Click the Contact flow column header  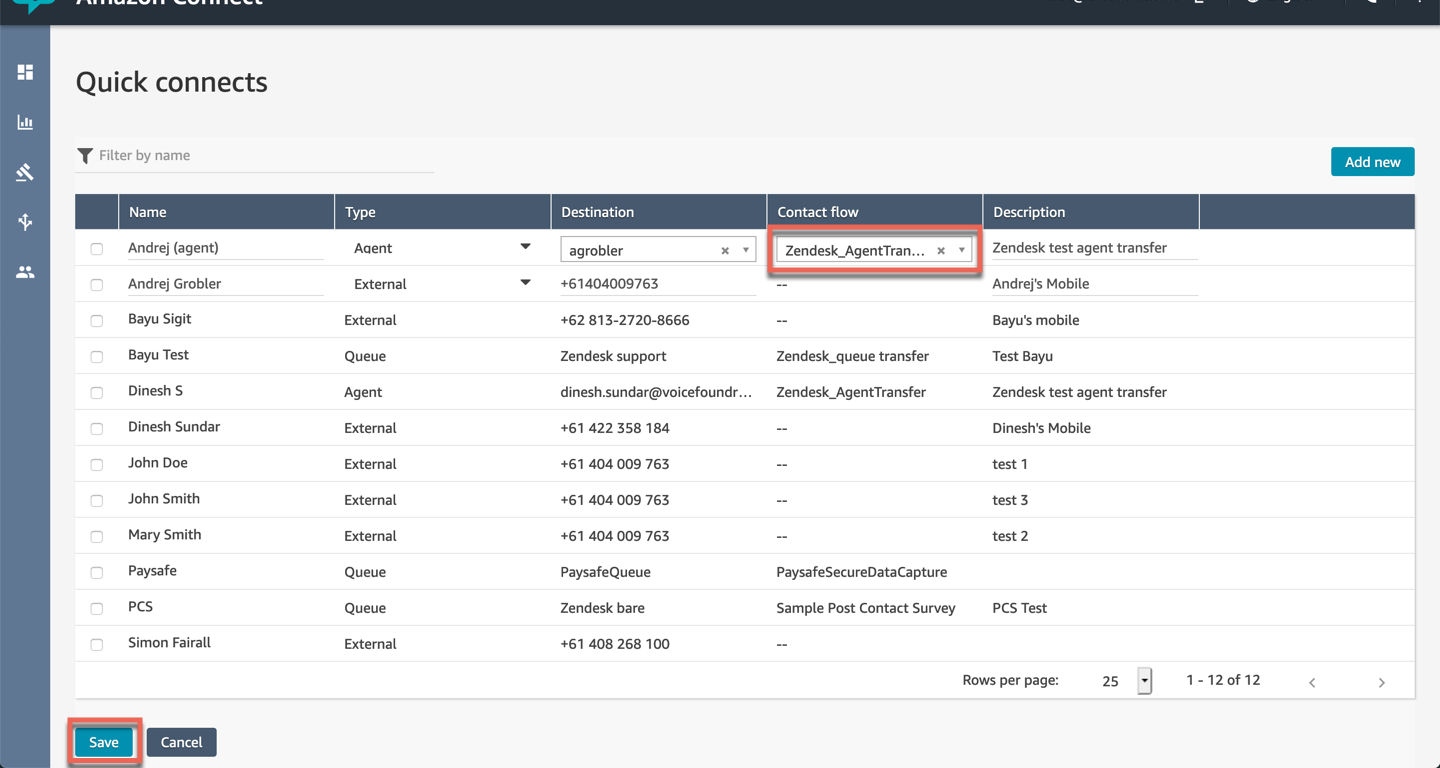(x=817, y=212)
